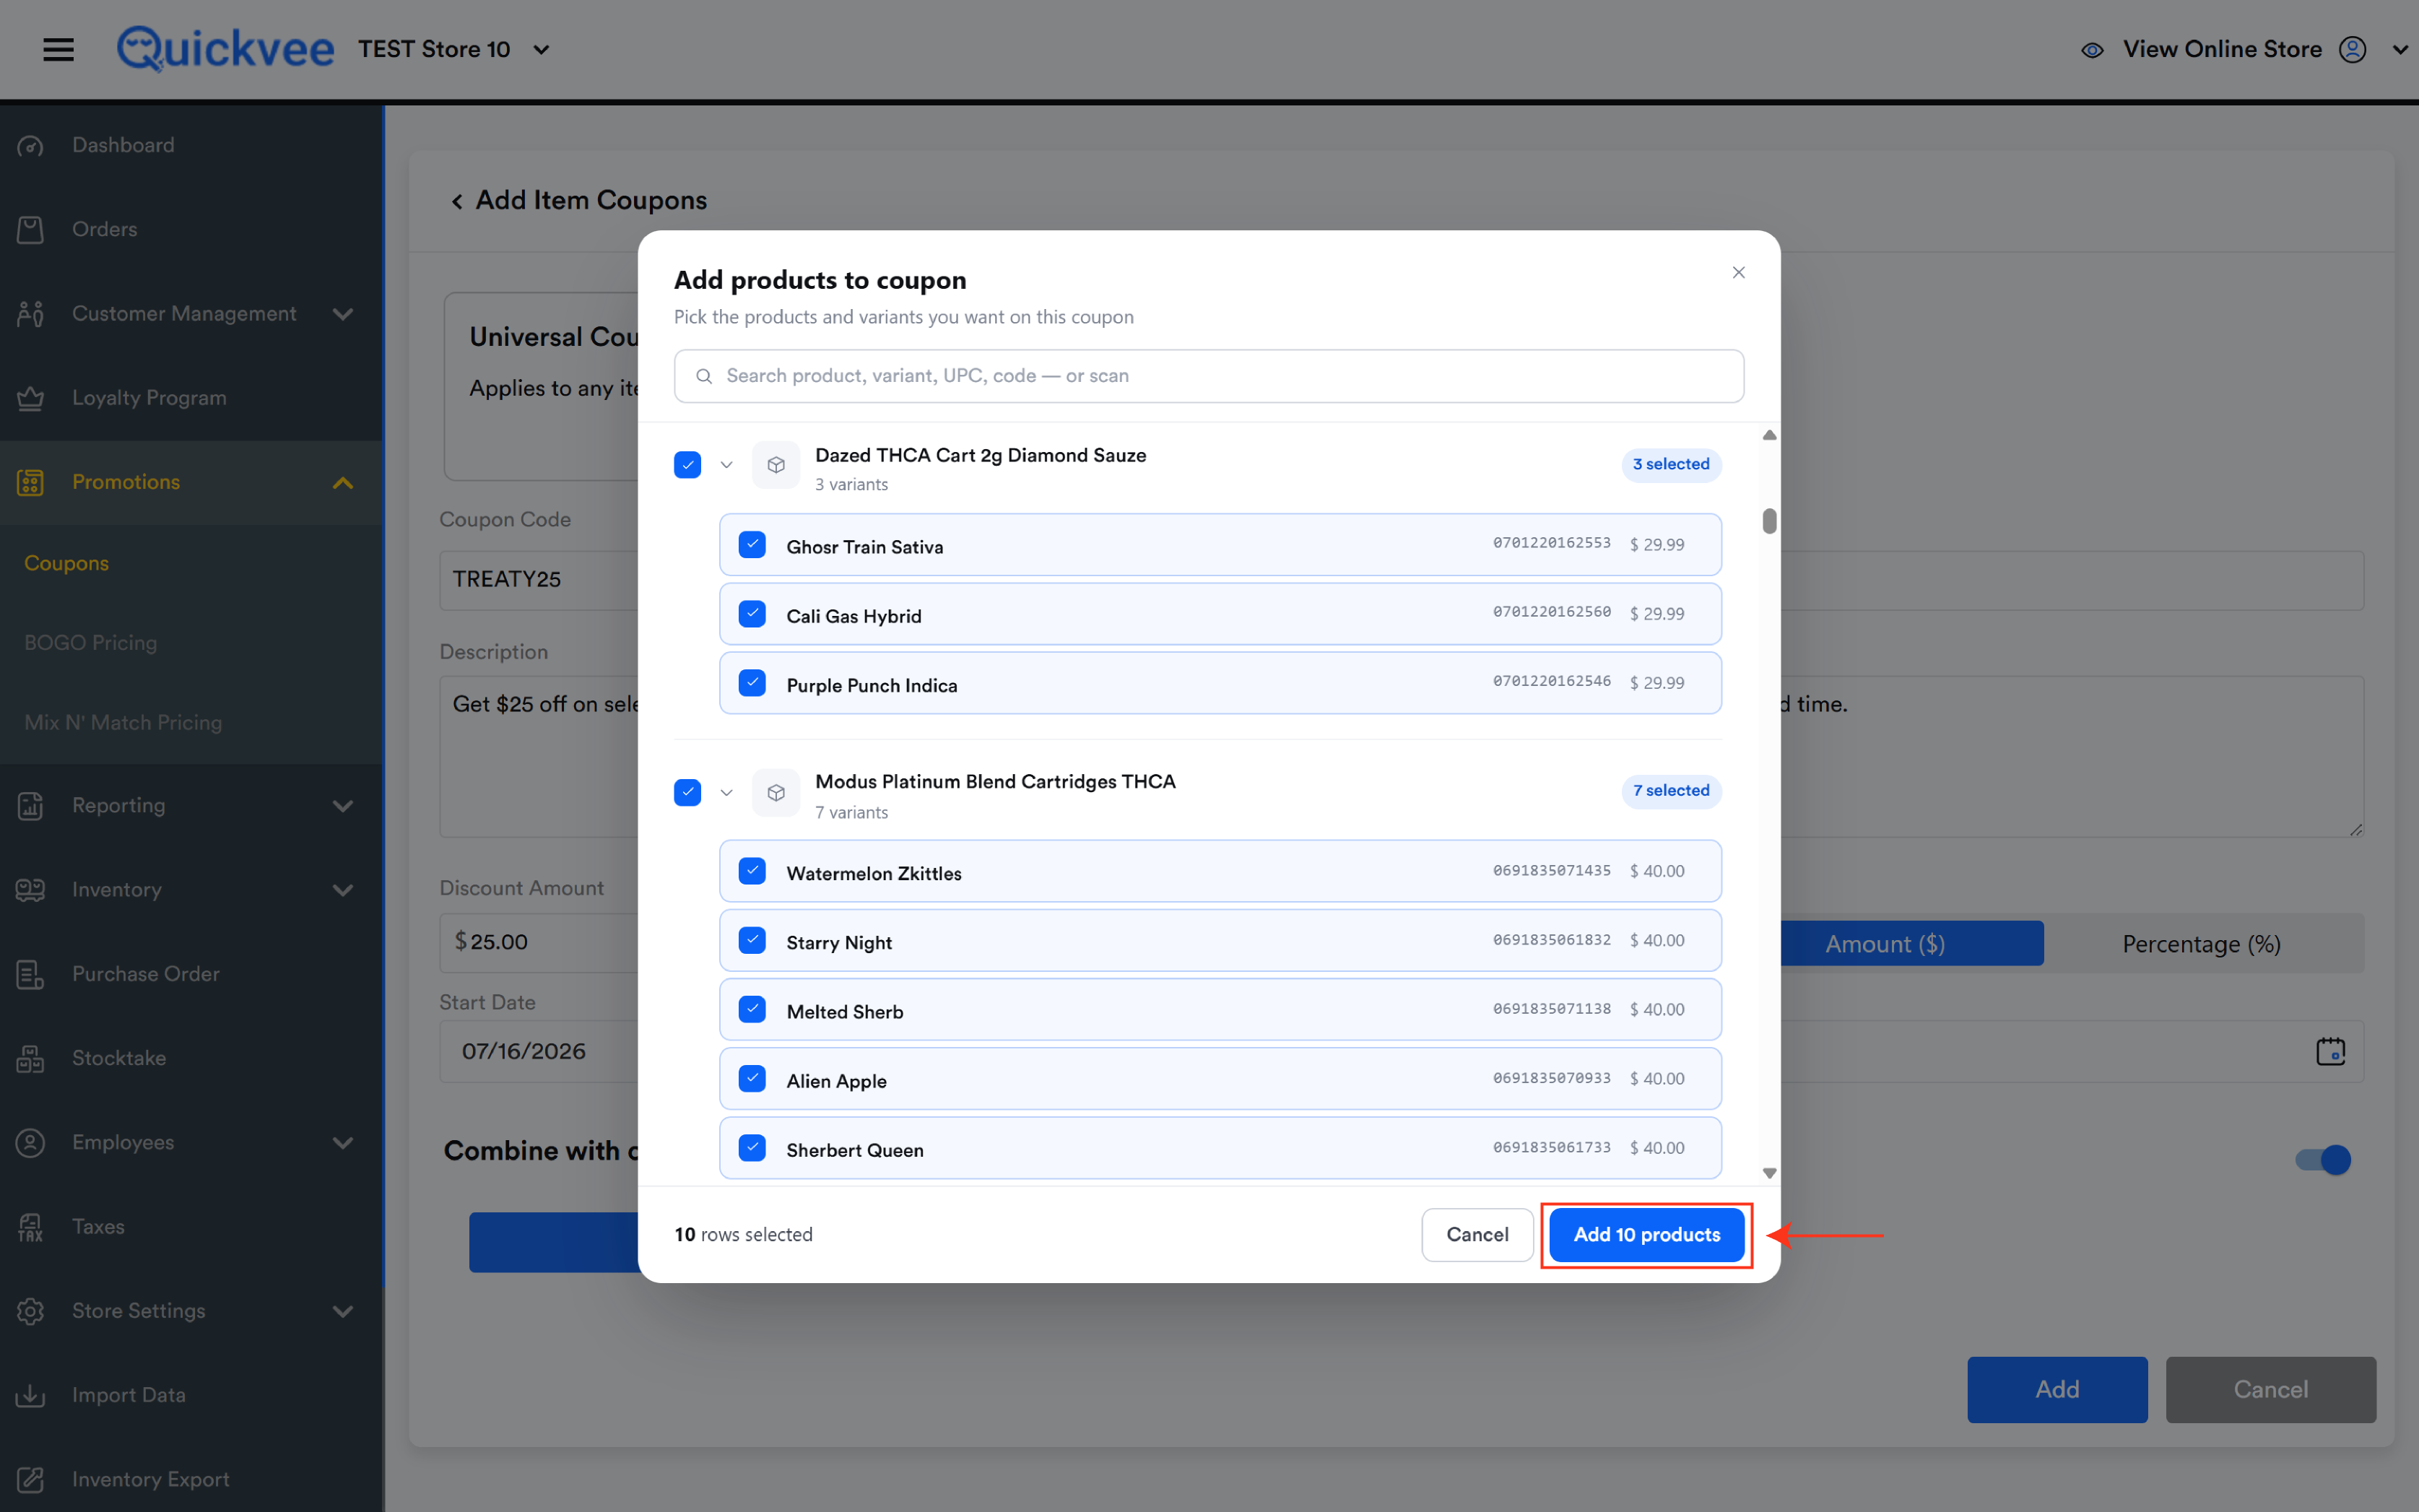Click the dialog list scrollbar thumb

pyautogui.click(x=1769, y=521)
